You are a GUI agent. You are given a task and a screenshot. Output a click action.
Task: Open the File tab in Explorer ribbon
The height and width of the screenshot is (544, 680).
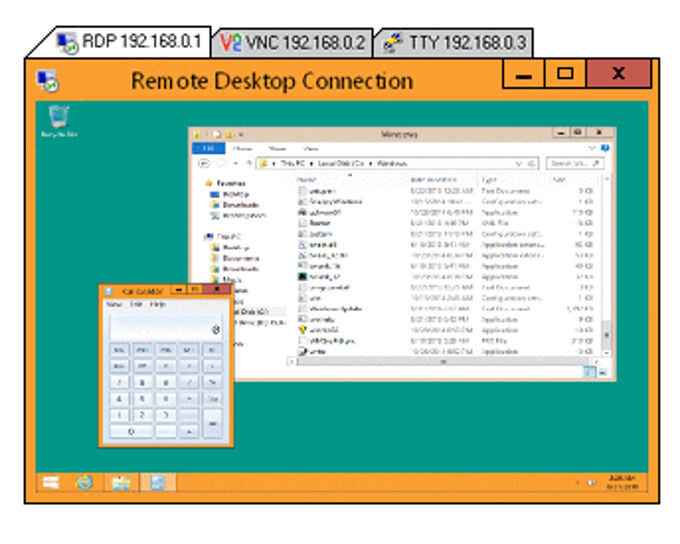click(208, 148)
